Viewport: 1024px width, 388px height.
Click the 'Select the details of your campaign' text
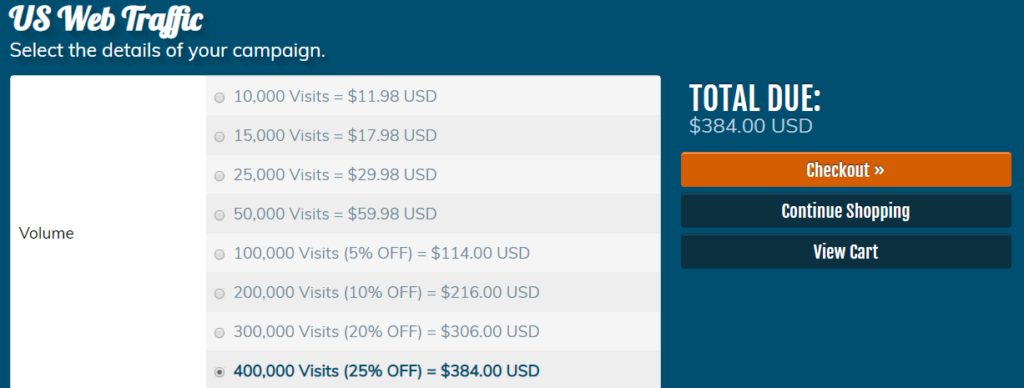pyautogui.click(x=167, y=50)
